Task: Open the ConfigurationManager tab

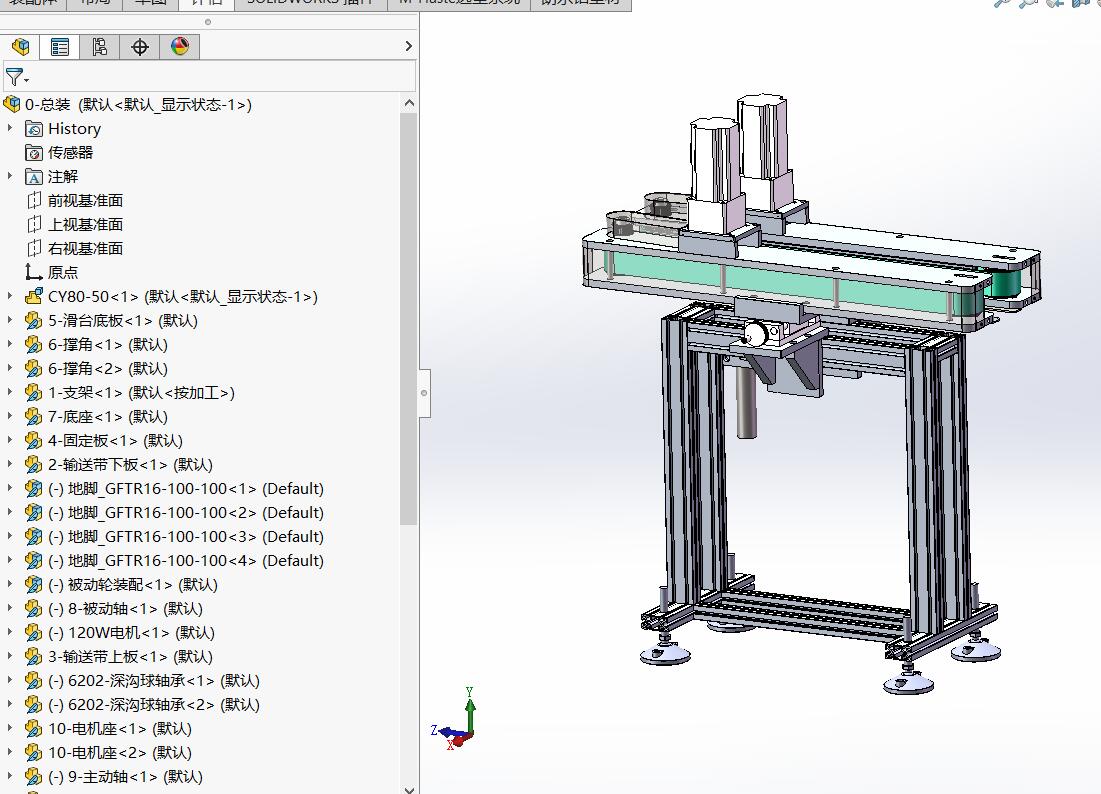Action: coord(100,47)
